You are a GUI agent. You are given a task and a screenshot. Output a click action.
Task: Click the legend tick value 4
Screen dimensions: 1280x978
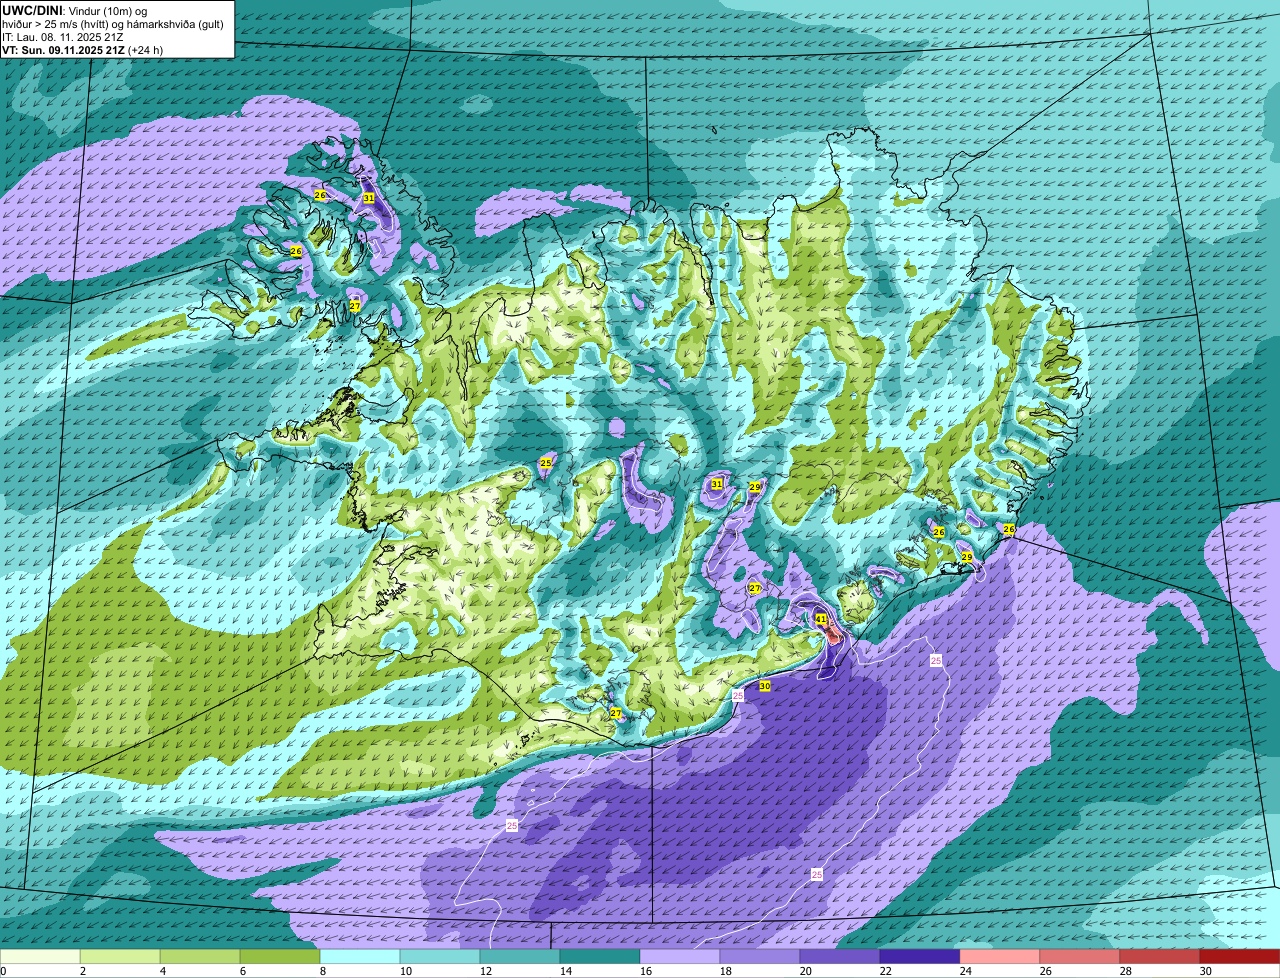point(163,971)
